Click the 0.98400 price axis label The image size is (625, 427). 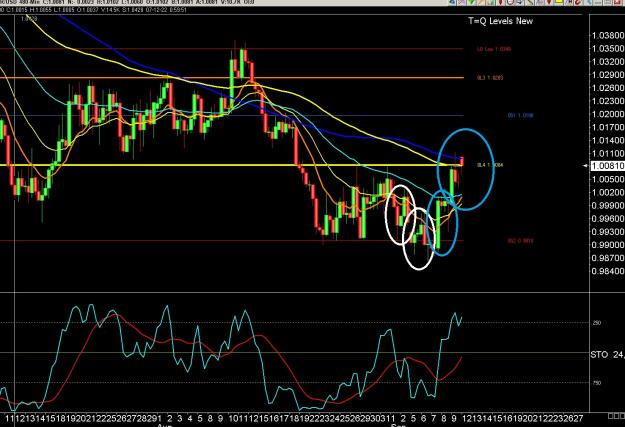(608, 271)
